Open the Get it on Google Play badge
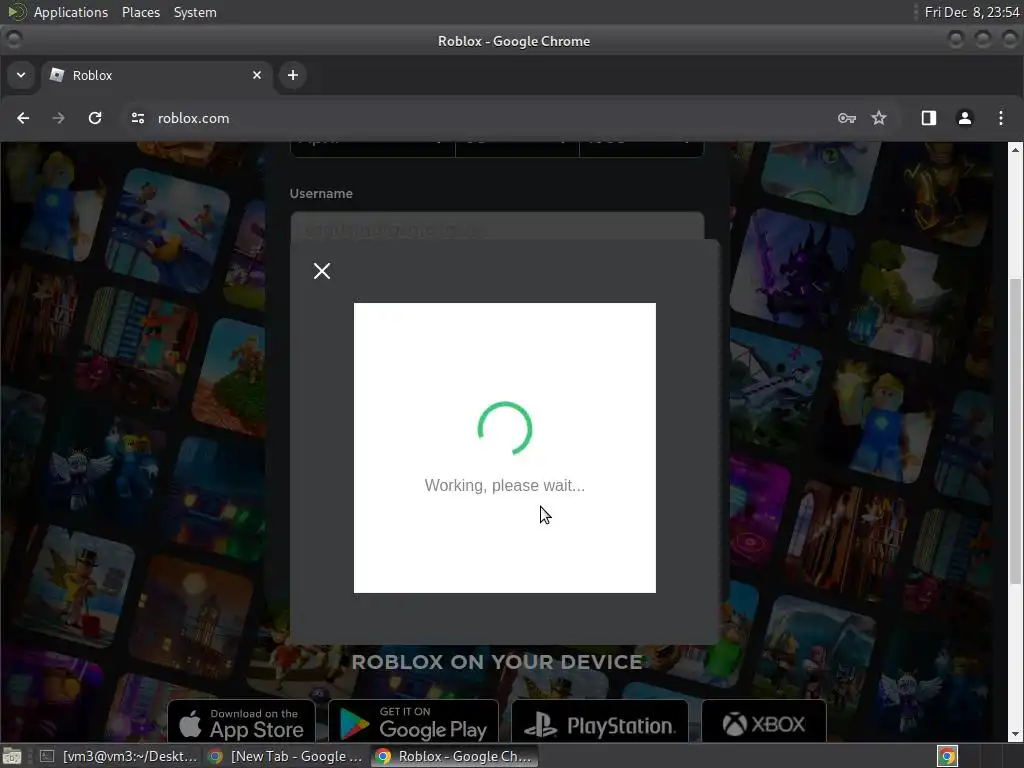The image size is (1024, 768). (x=413, y=722)
